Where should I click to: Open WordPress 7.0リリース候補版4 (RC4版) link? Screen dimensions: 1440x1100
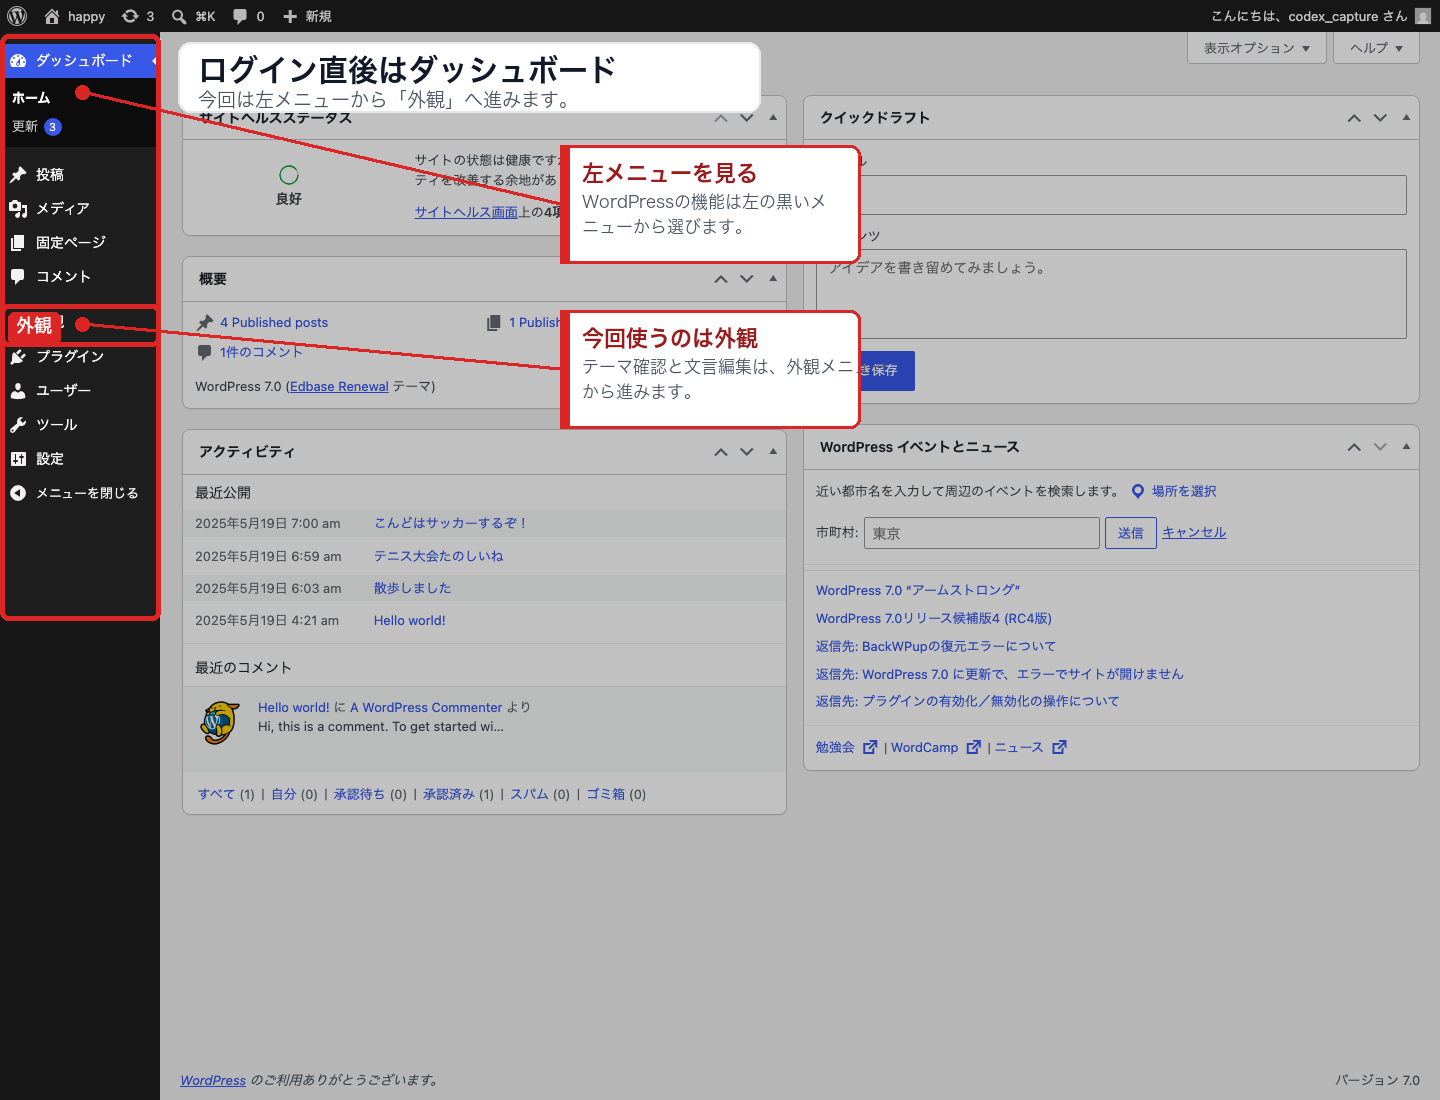[x=934, y=619]
